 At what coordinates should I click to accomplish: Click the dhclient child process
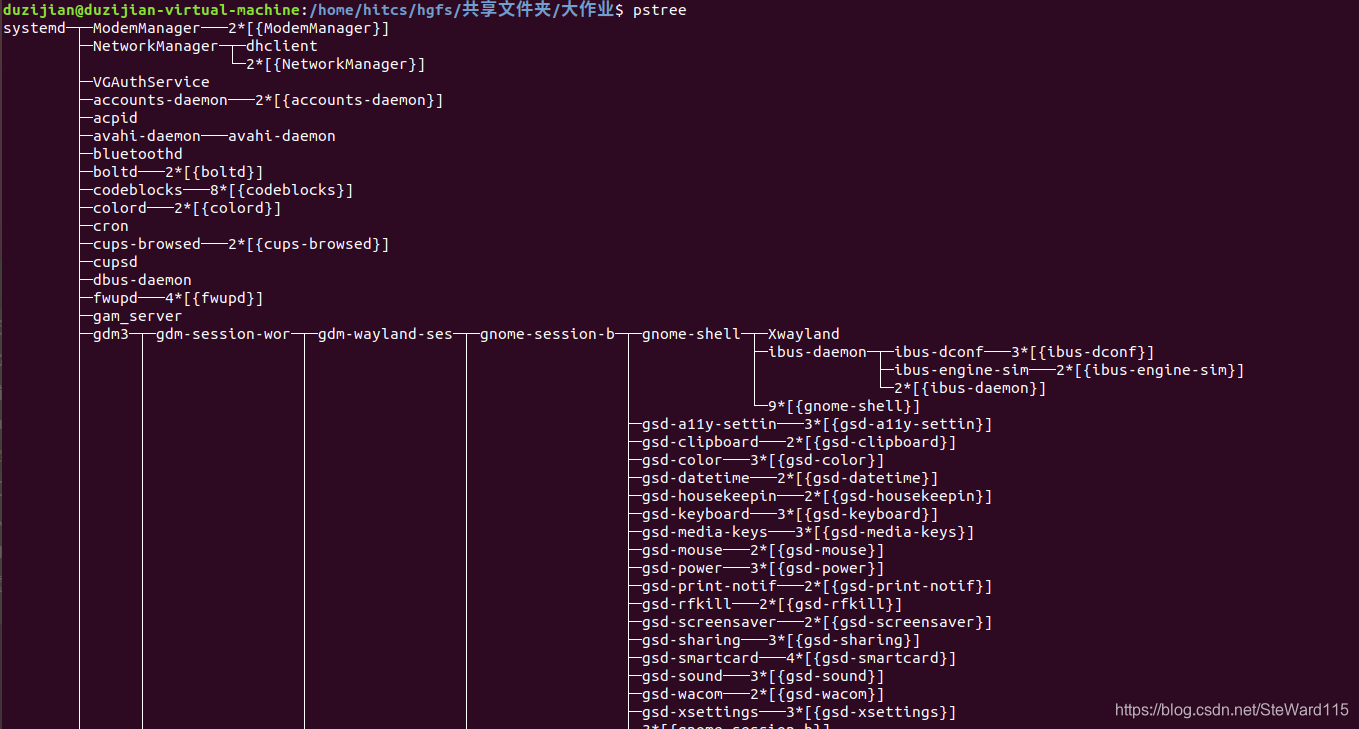point(282,46)
